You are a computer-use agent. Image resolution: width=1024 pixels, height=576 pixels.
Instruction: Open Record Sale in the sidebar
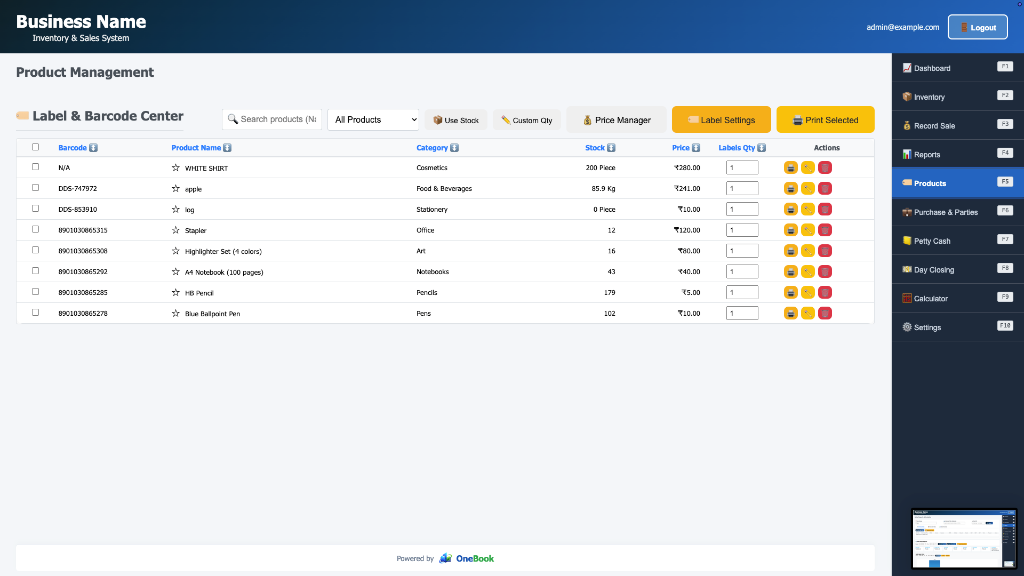coord(957,125)
